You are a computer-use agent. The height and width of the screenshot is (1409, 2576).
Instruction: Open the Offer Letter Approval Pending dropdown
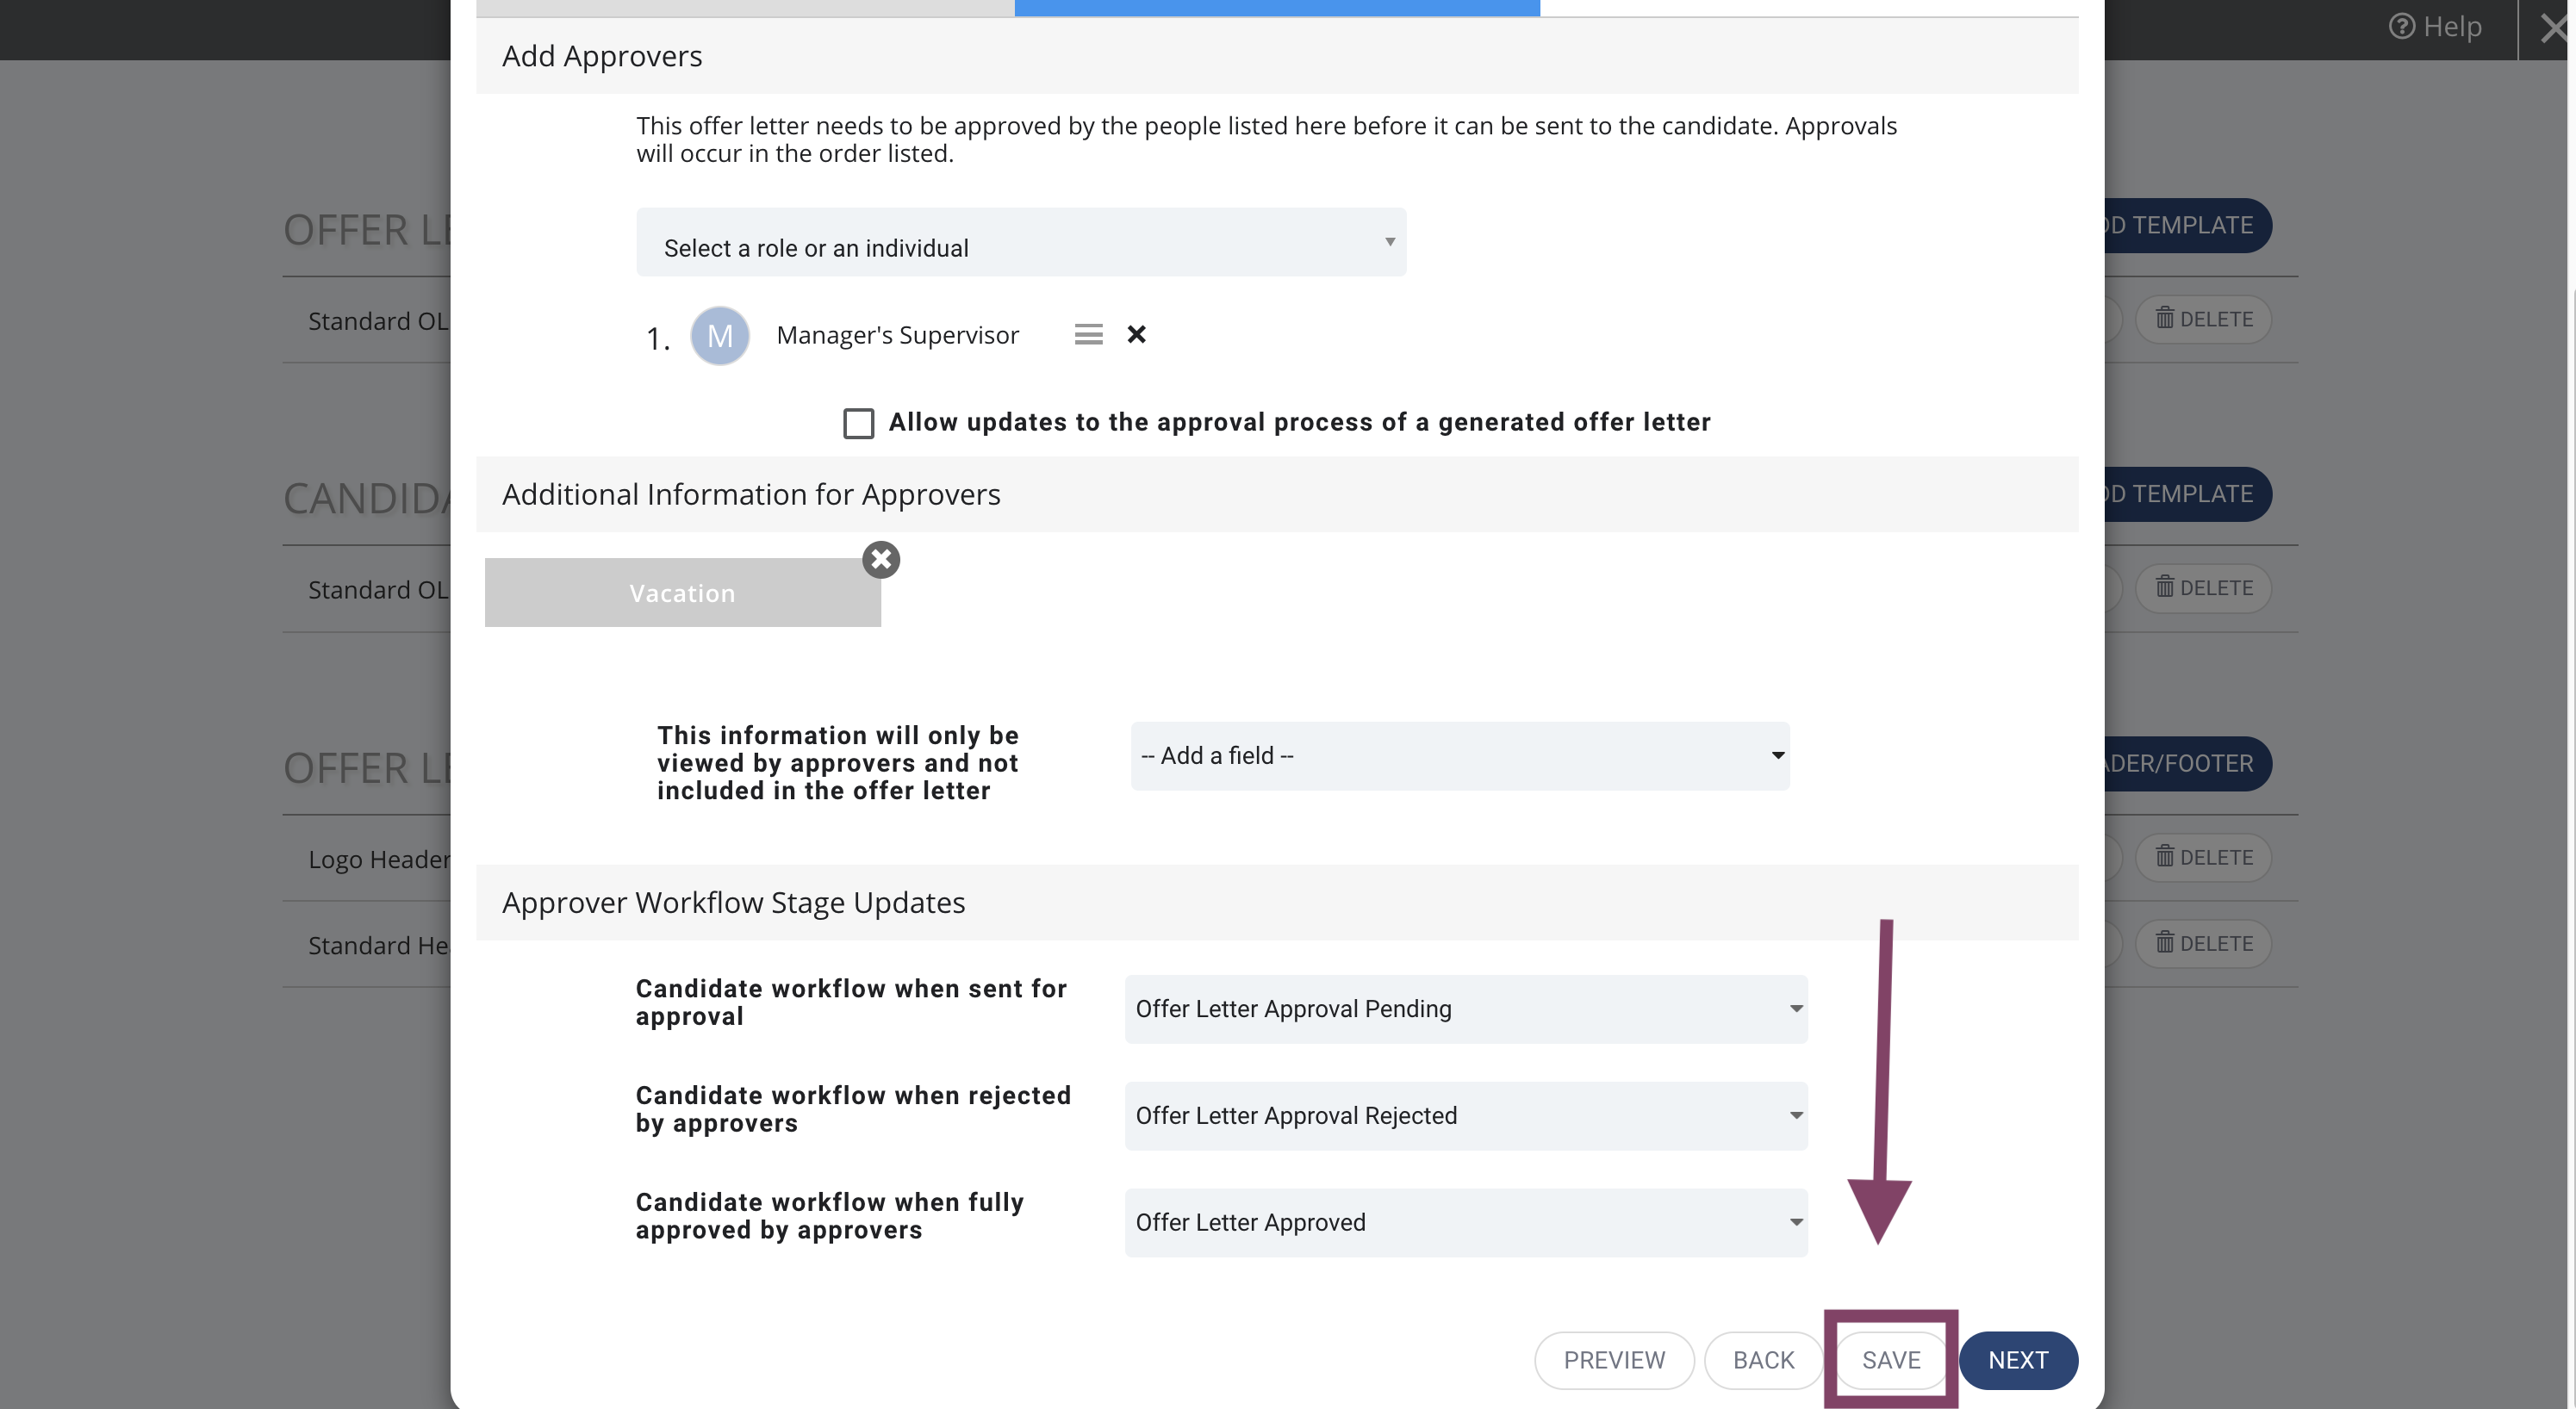1466,1009
